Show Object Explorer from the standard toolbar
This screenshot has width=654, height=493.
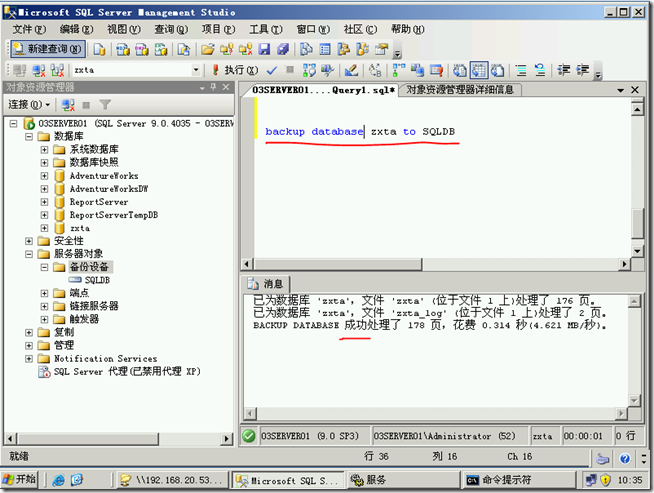[x=344, y=49]
